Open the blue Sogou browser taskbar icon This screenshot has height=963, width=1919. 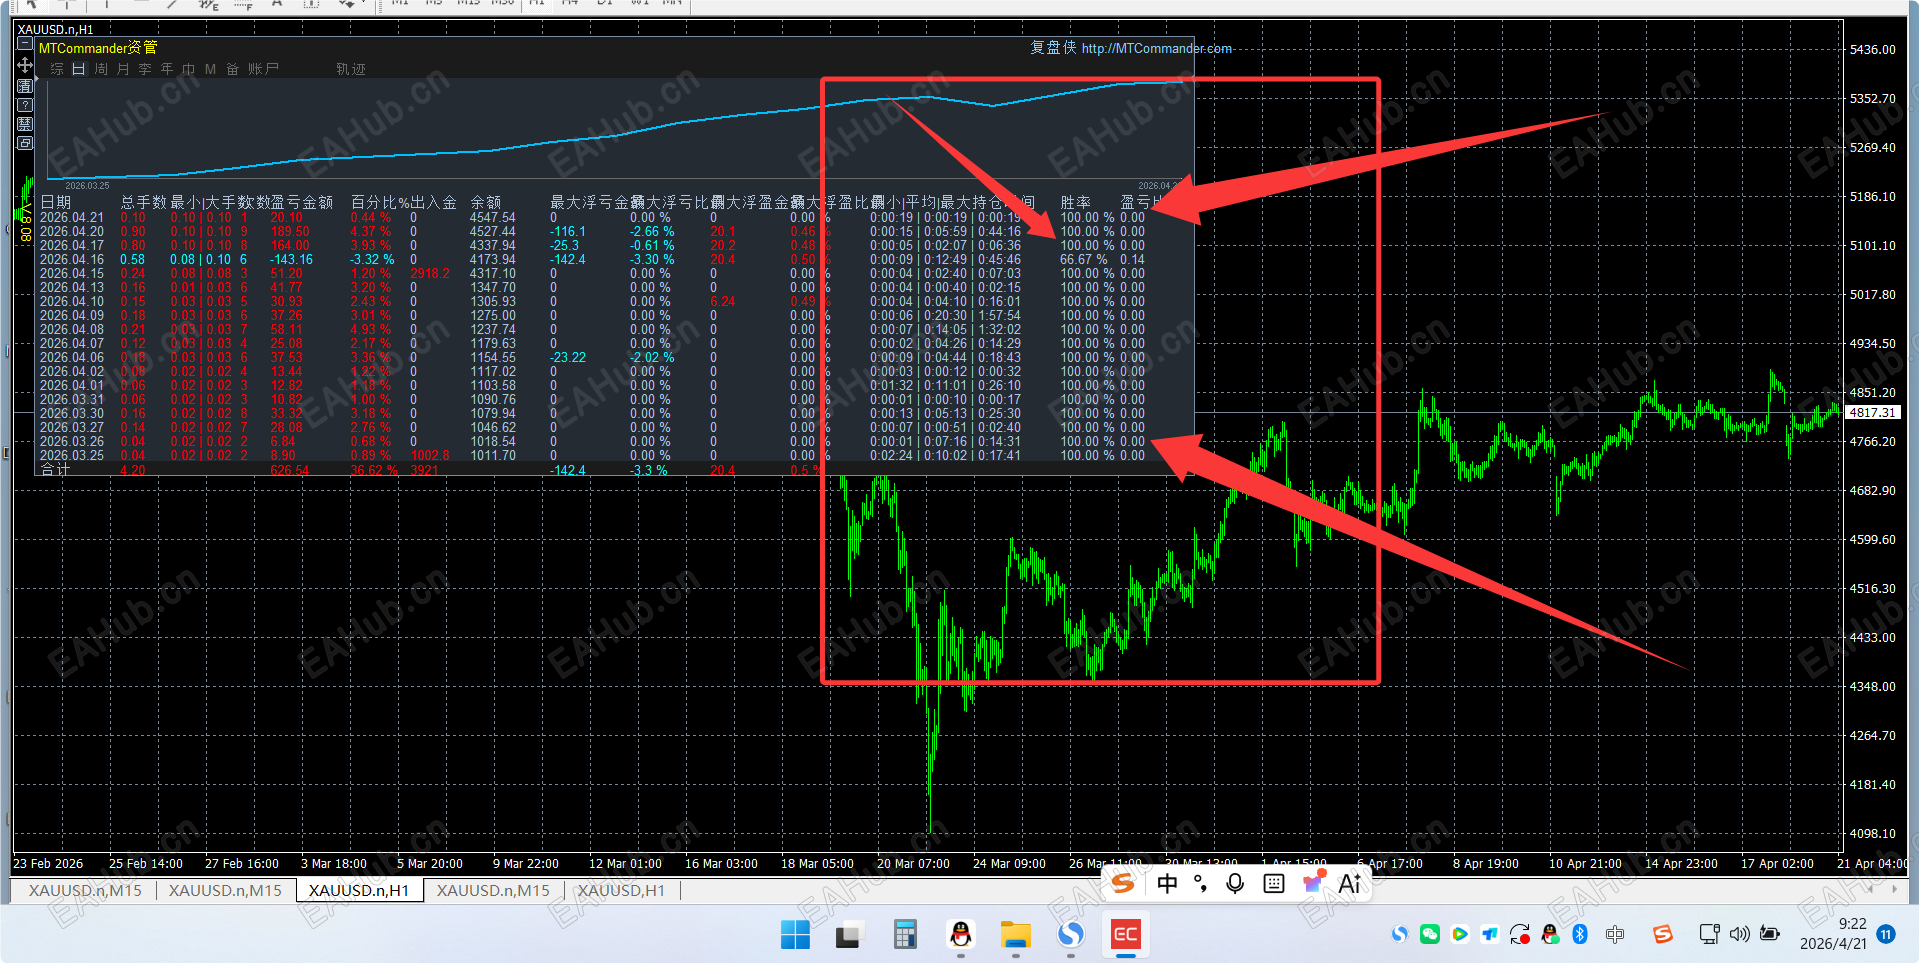tap(1071, 935)
